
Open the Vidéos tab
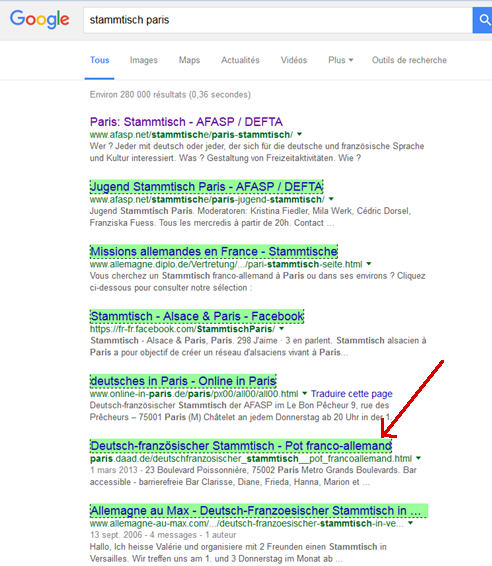coord(294,60)
